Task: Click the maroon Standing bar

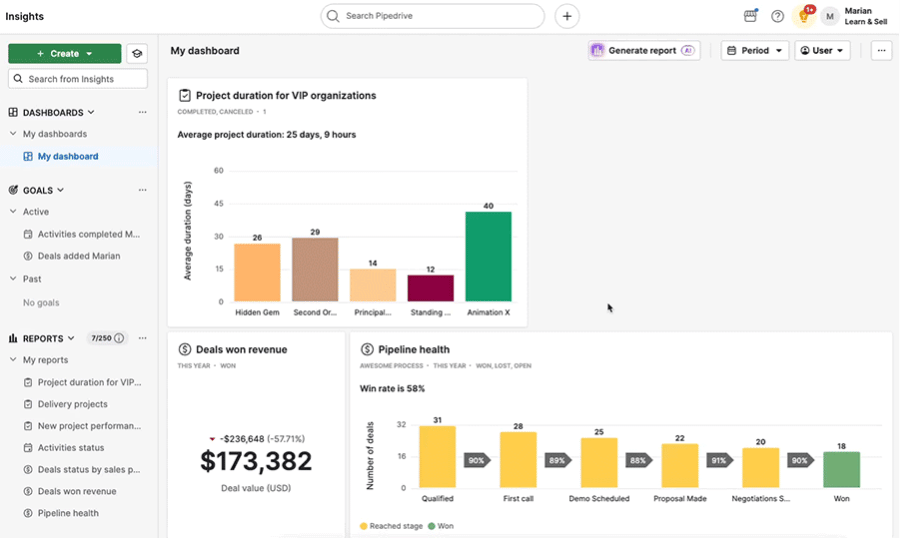Action: pos(430,288)
